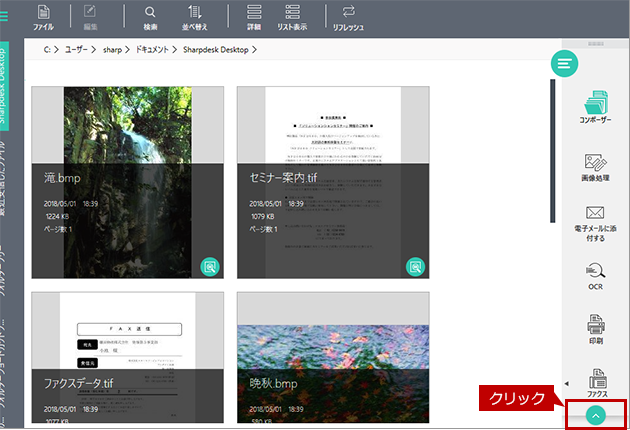Screen dimensions: 630x430
Task: Go to the sharp folder in the breadcrumb
Action: click(x=112, y=50)
